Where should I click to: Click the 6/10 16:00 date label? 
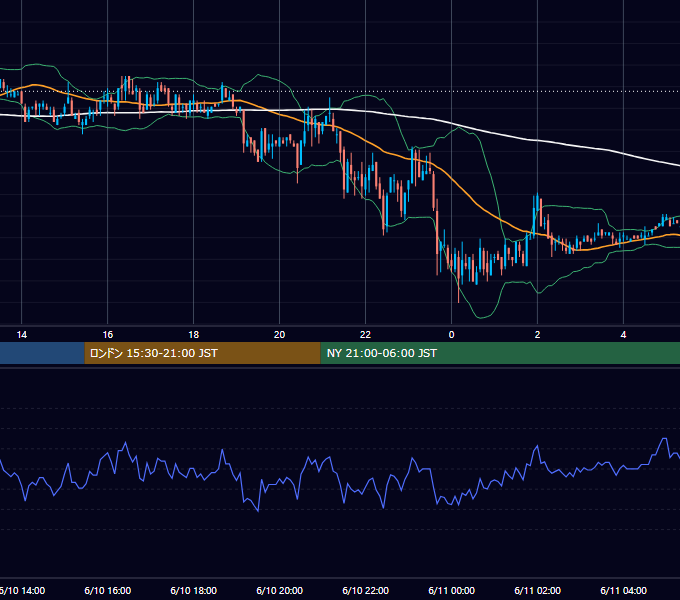108,590
